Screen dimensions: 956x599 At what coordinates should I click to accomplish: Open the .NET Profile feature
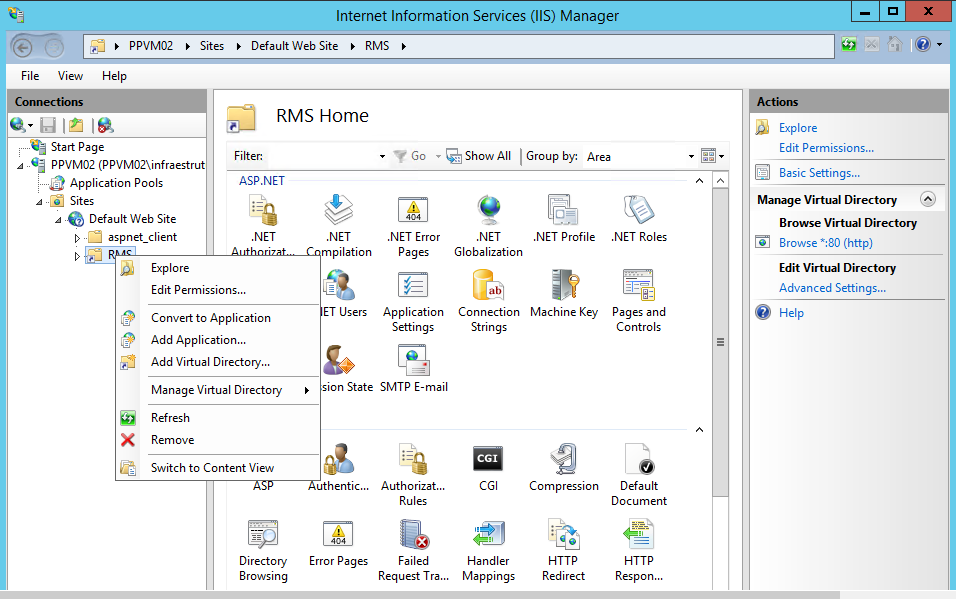coord(563,218)
